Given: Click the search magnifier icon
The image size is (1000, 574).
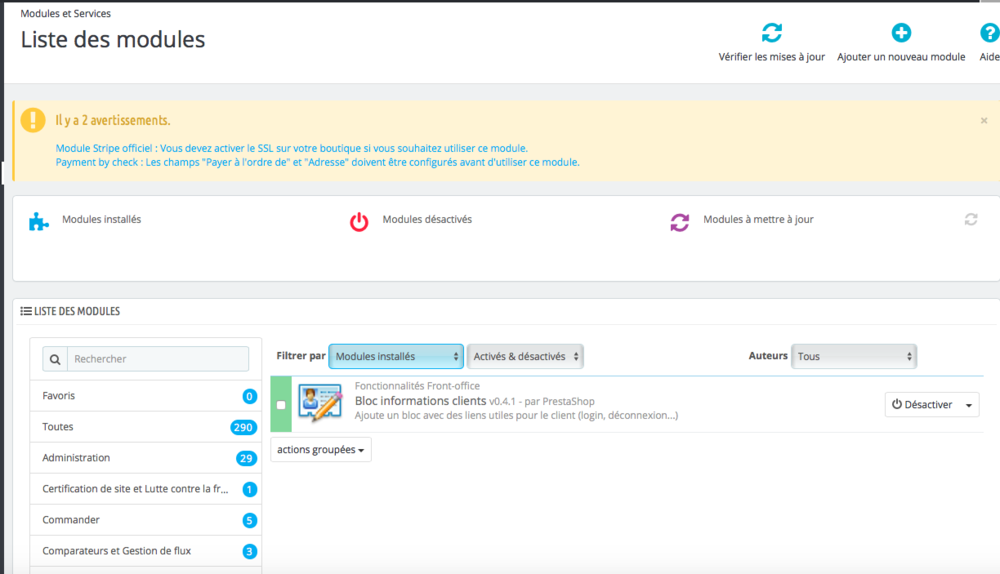Looking at the screenshot, I should (x=55, y=359).
